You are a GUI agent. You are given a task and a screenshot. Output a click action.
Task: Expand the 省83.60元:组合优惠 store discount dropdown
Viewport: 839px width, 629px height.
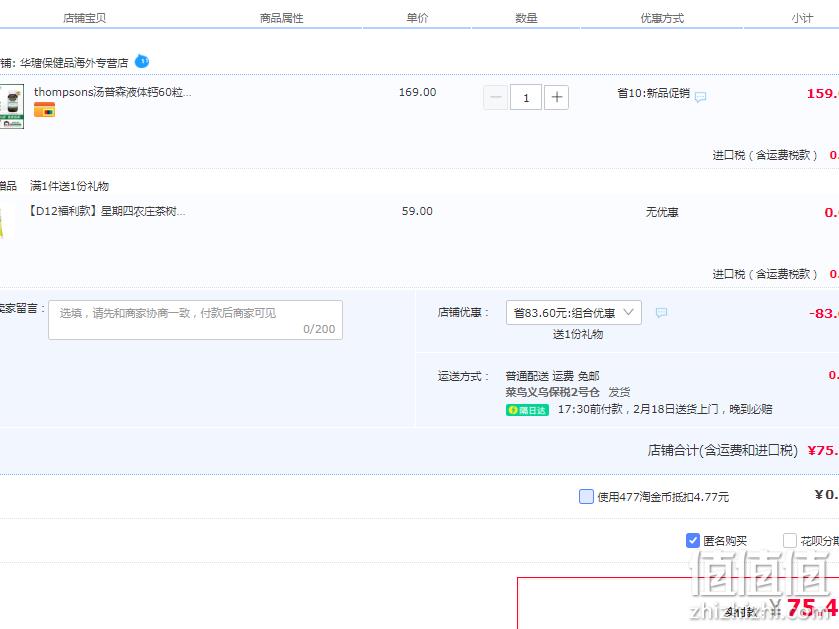tap(574, 312)
